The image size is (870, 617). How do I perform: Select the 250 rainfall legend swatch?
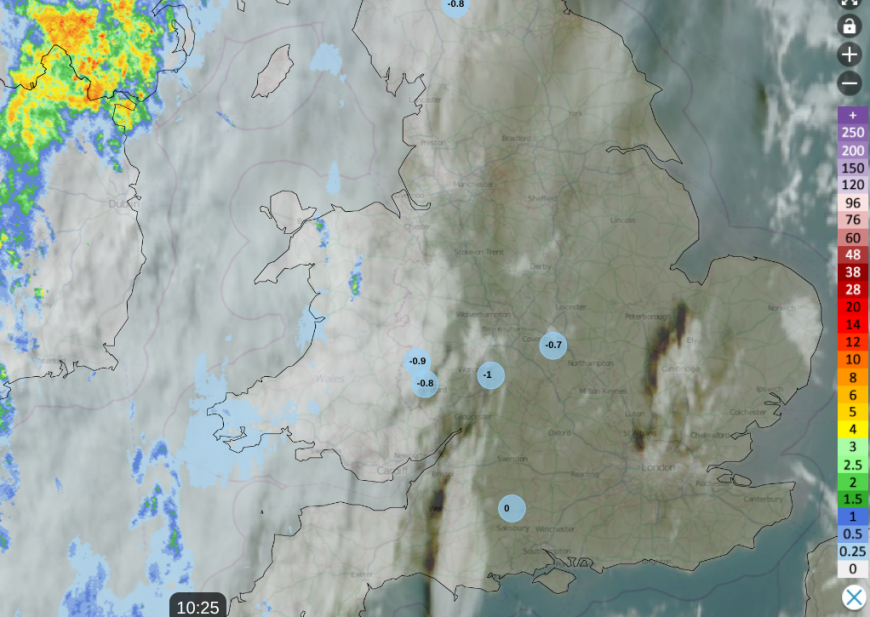(853, 133)
